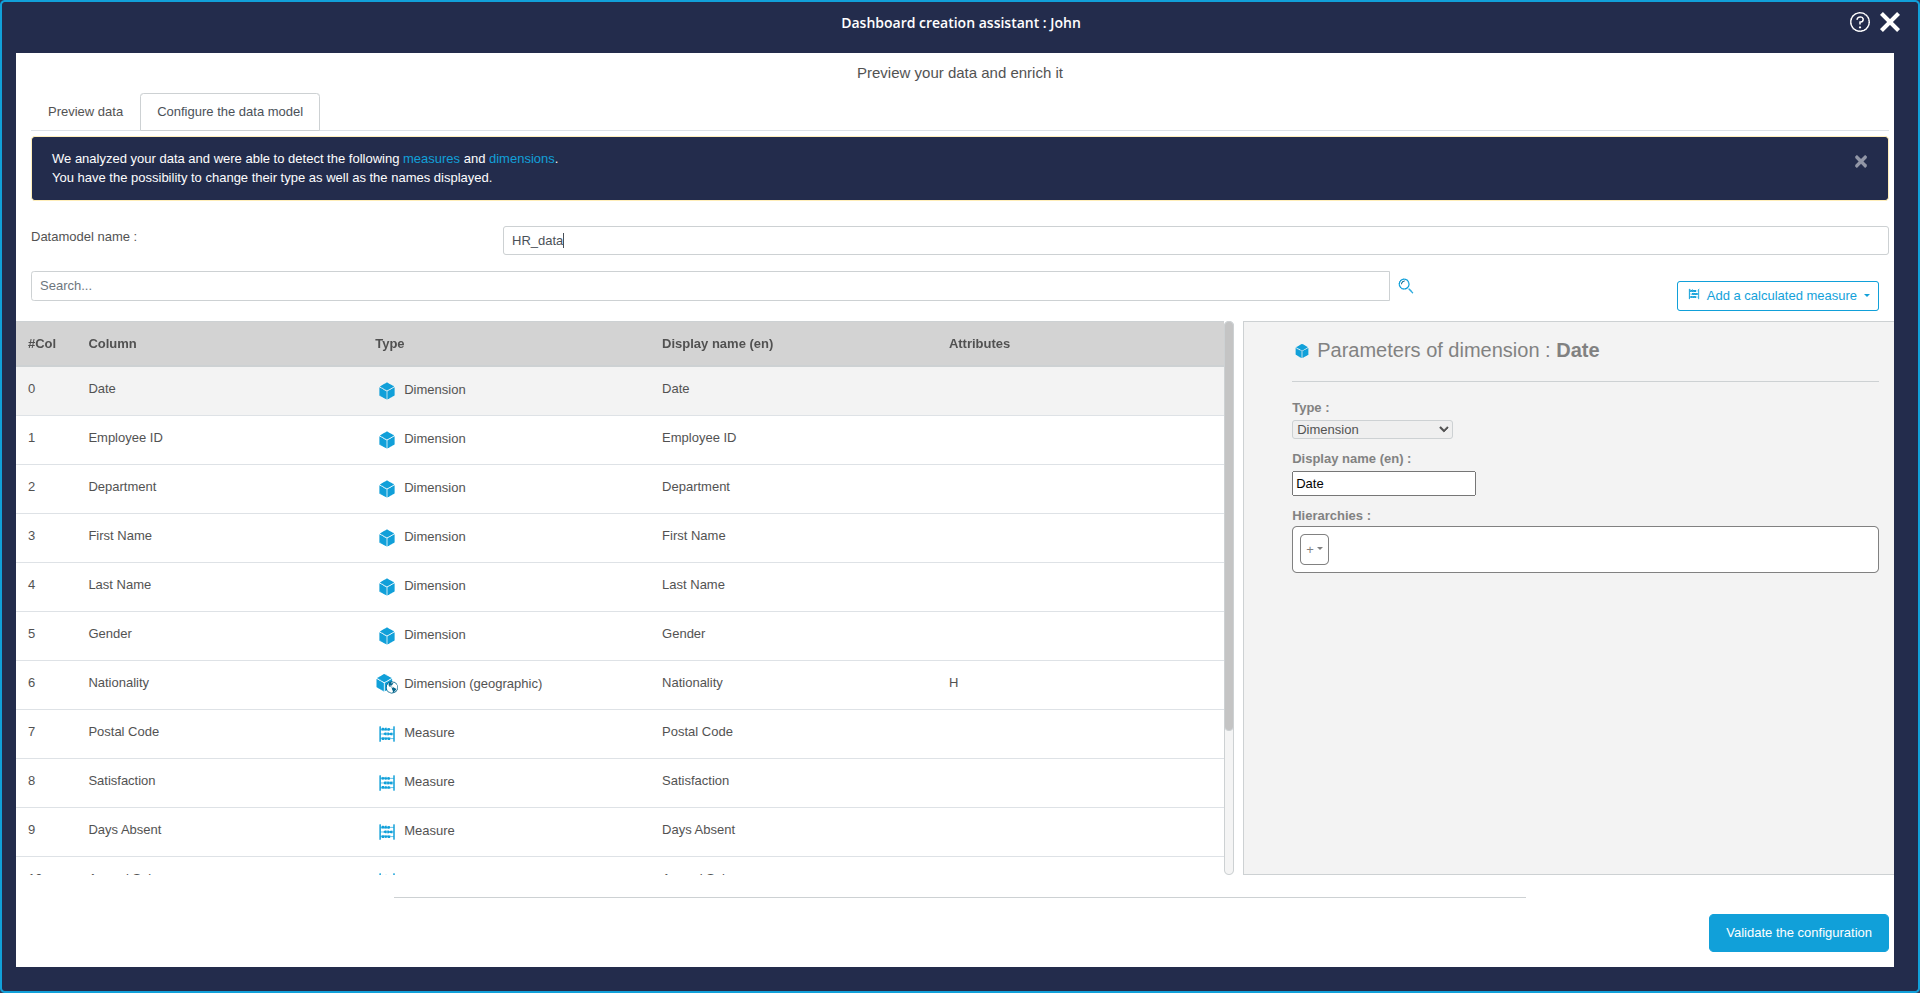Switch to the Preview data tab
Screen dimensions: 1920x993
[85, 112]
